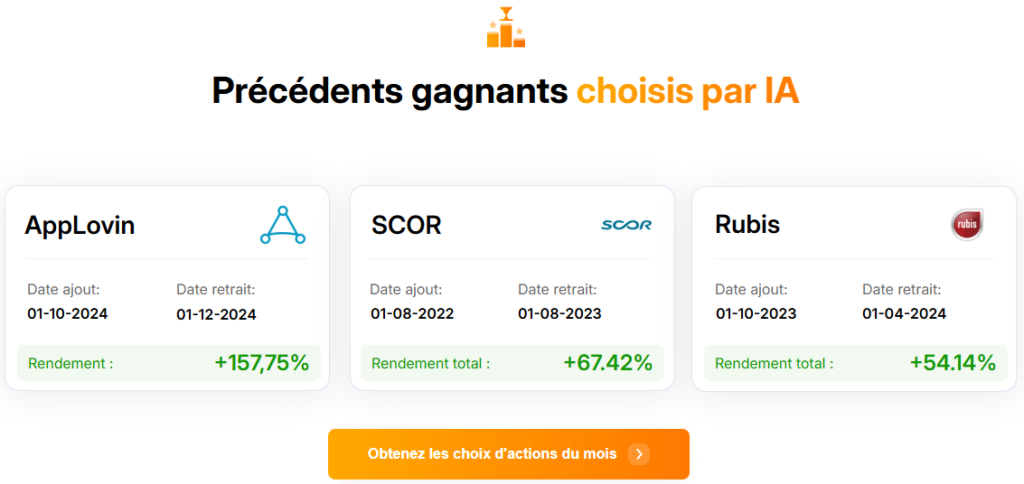
Task: Click the red Rubis logo
Action: (x=967, y=225)
